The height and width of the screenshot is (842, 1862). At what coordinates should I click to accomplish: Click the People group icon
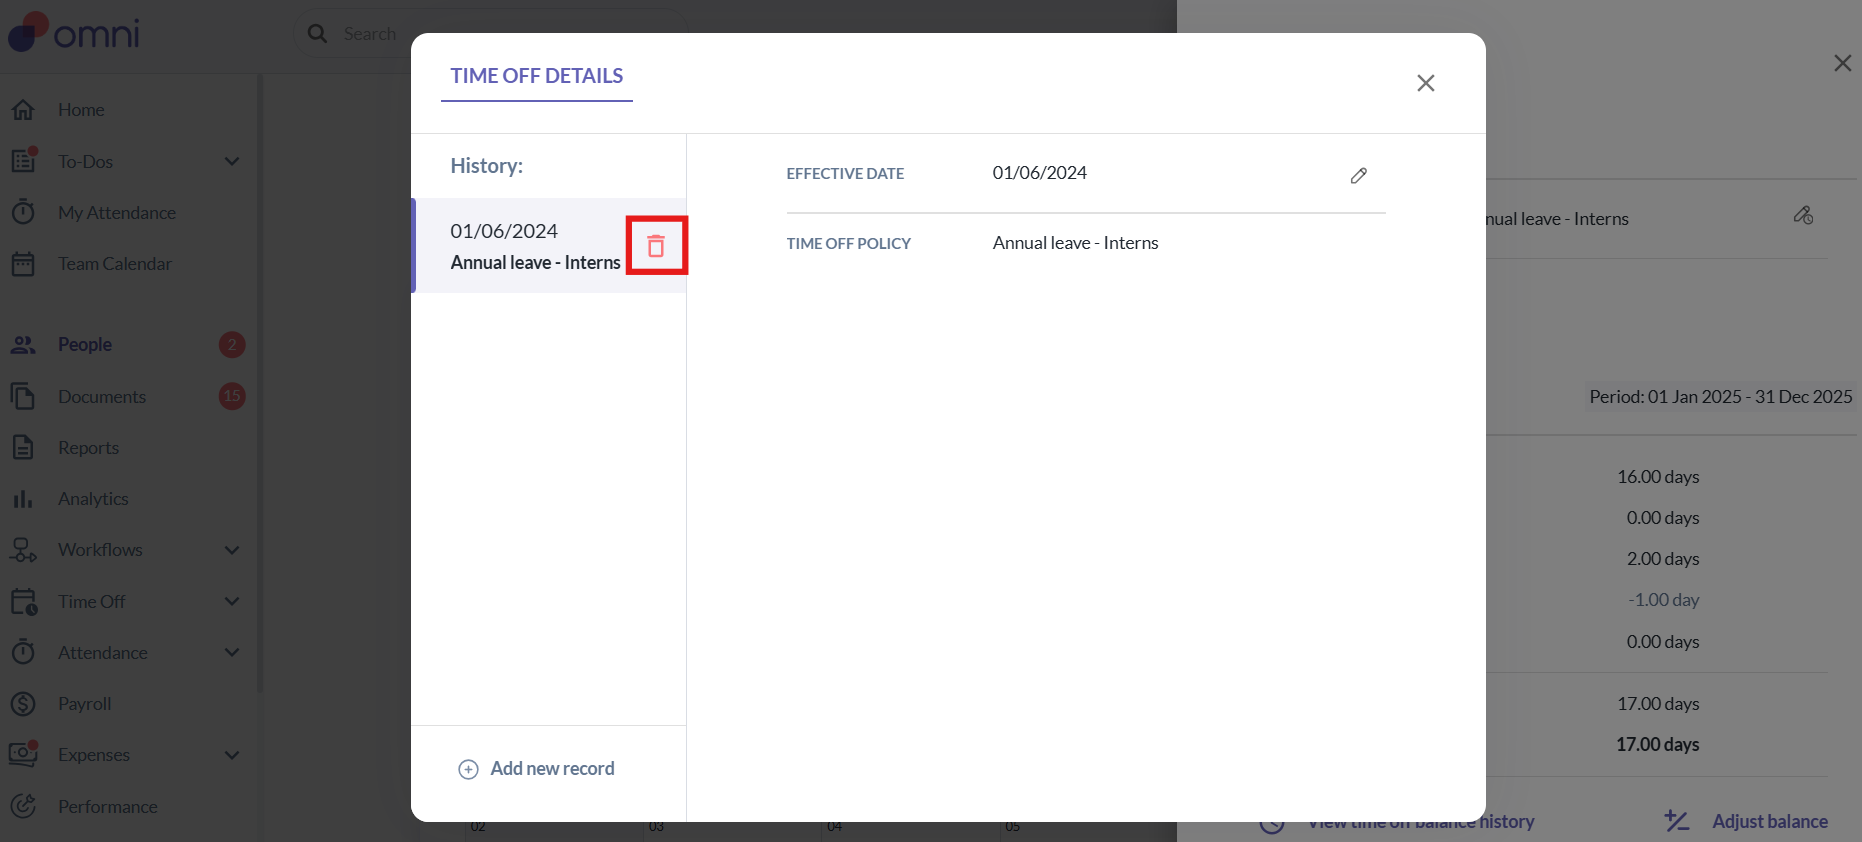(23, 345)
